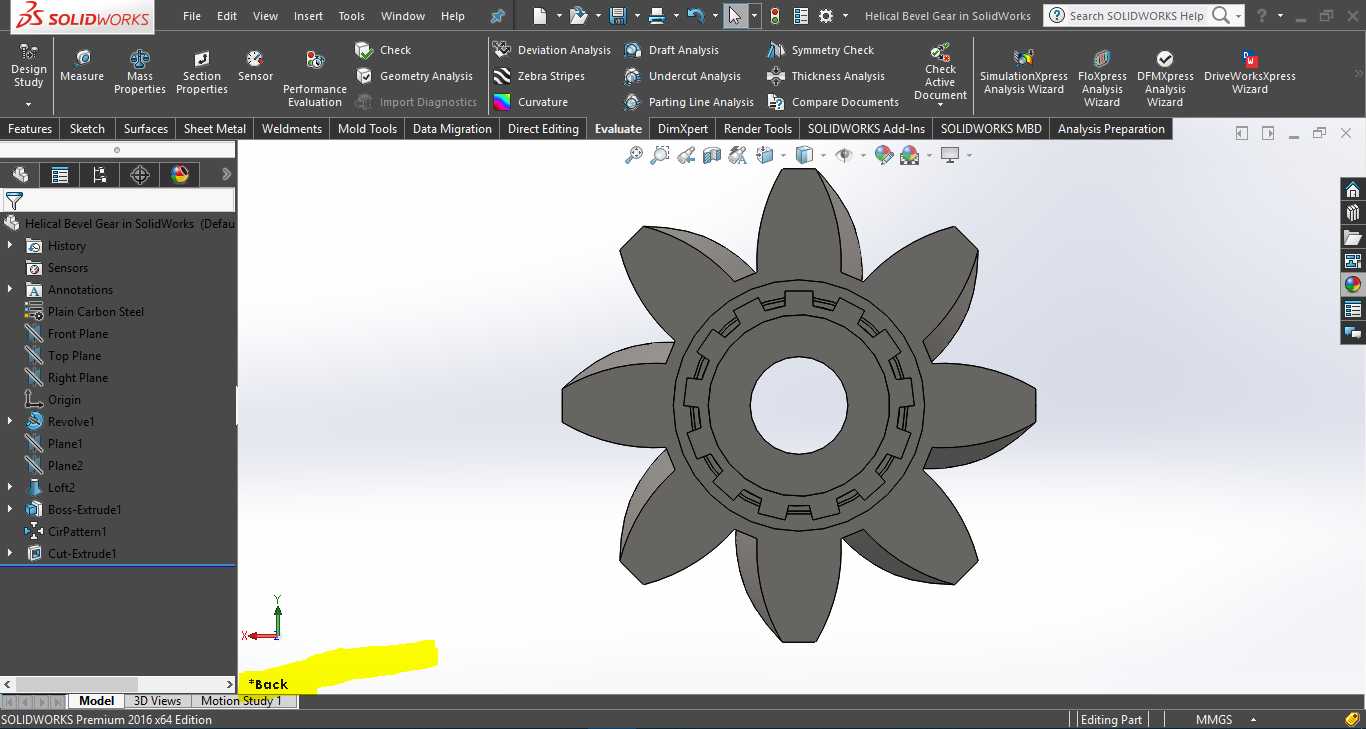
Task: Toggle Zebra Stripes display
Action: 540,76
